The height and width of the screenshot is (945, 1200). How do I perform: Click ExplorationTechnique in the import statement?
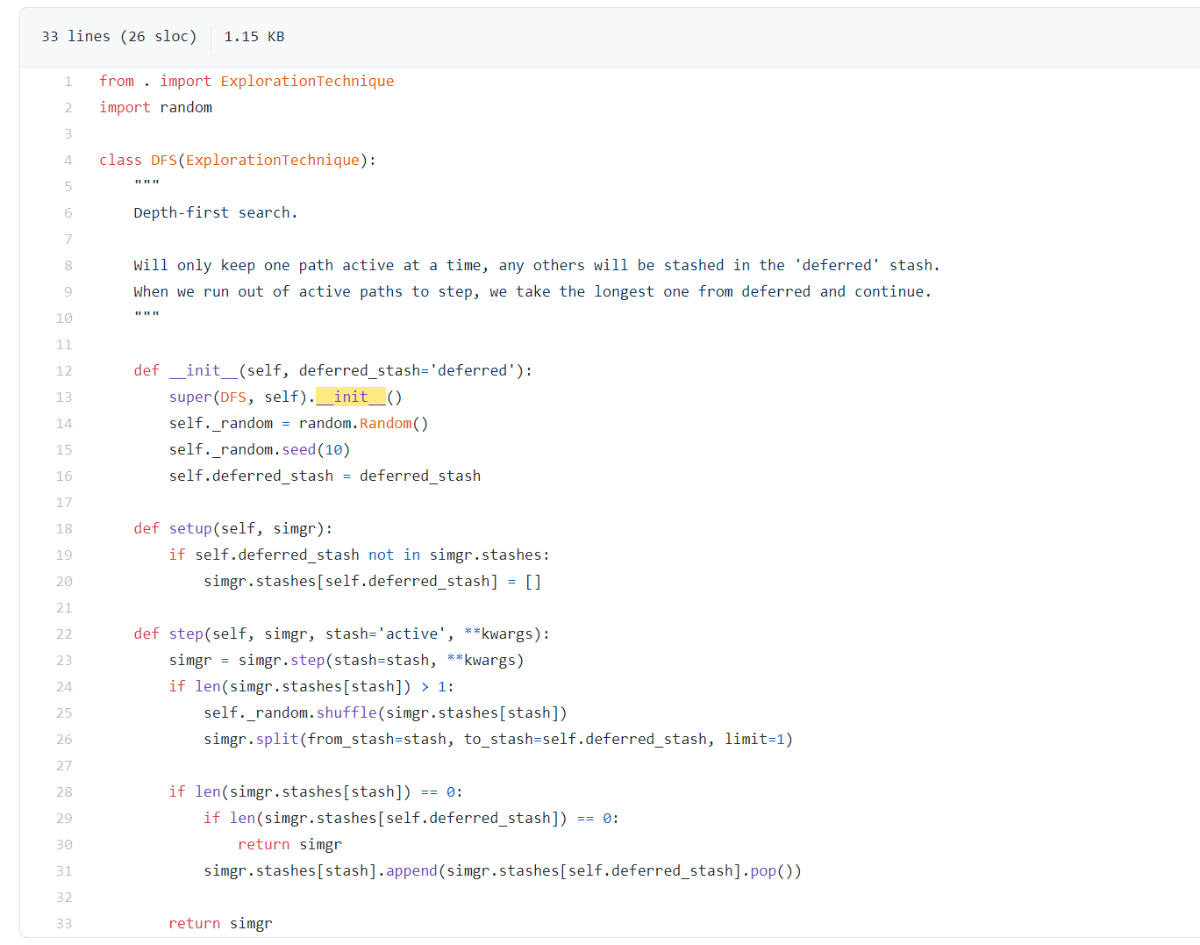click(307, 81)
